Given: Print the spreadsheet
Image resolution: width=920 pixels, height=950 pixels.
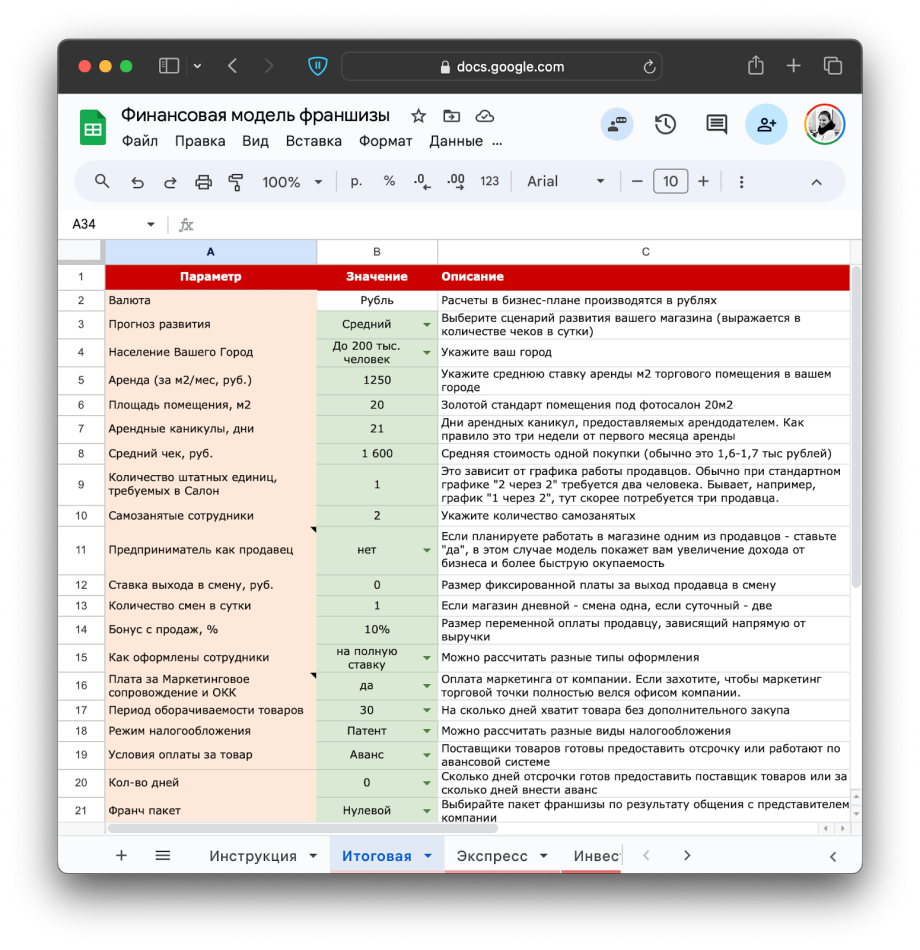Looking at the screenshot, I should [x=204, y=182].
